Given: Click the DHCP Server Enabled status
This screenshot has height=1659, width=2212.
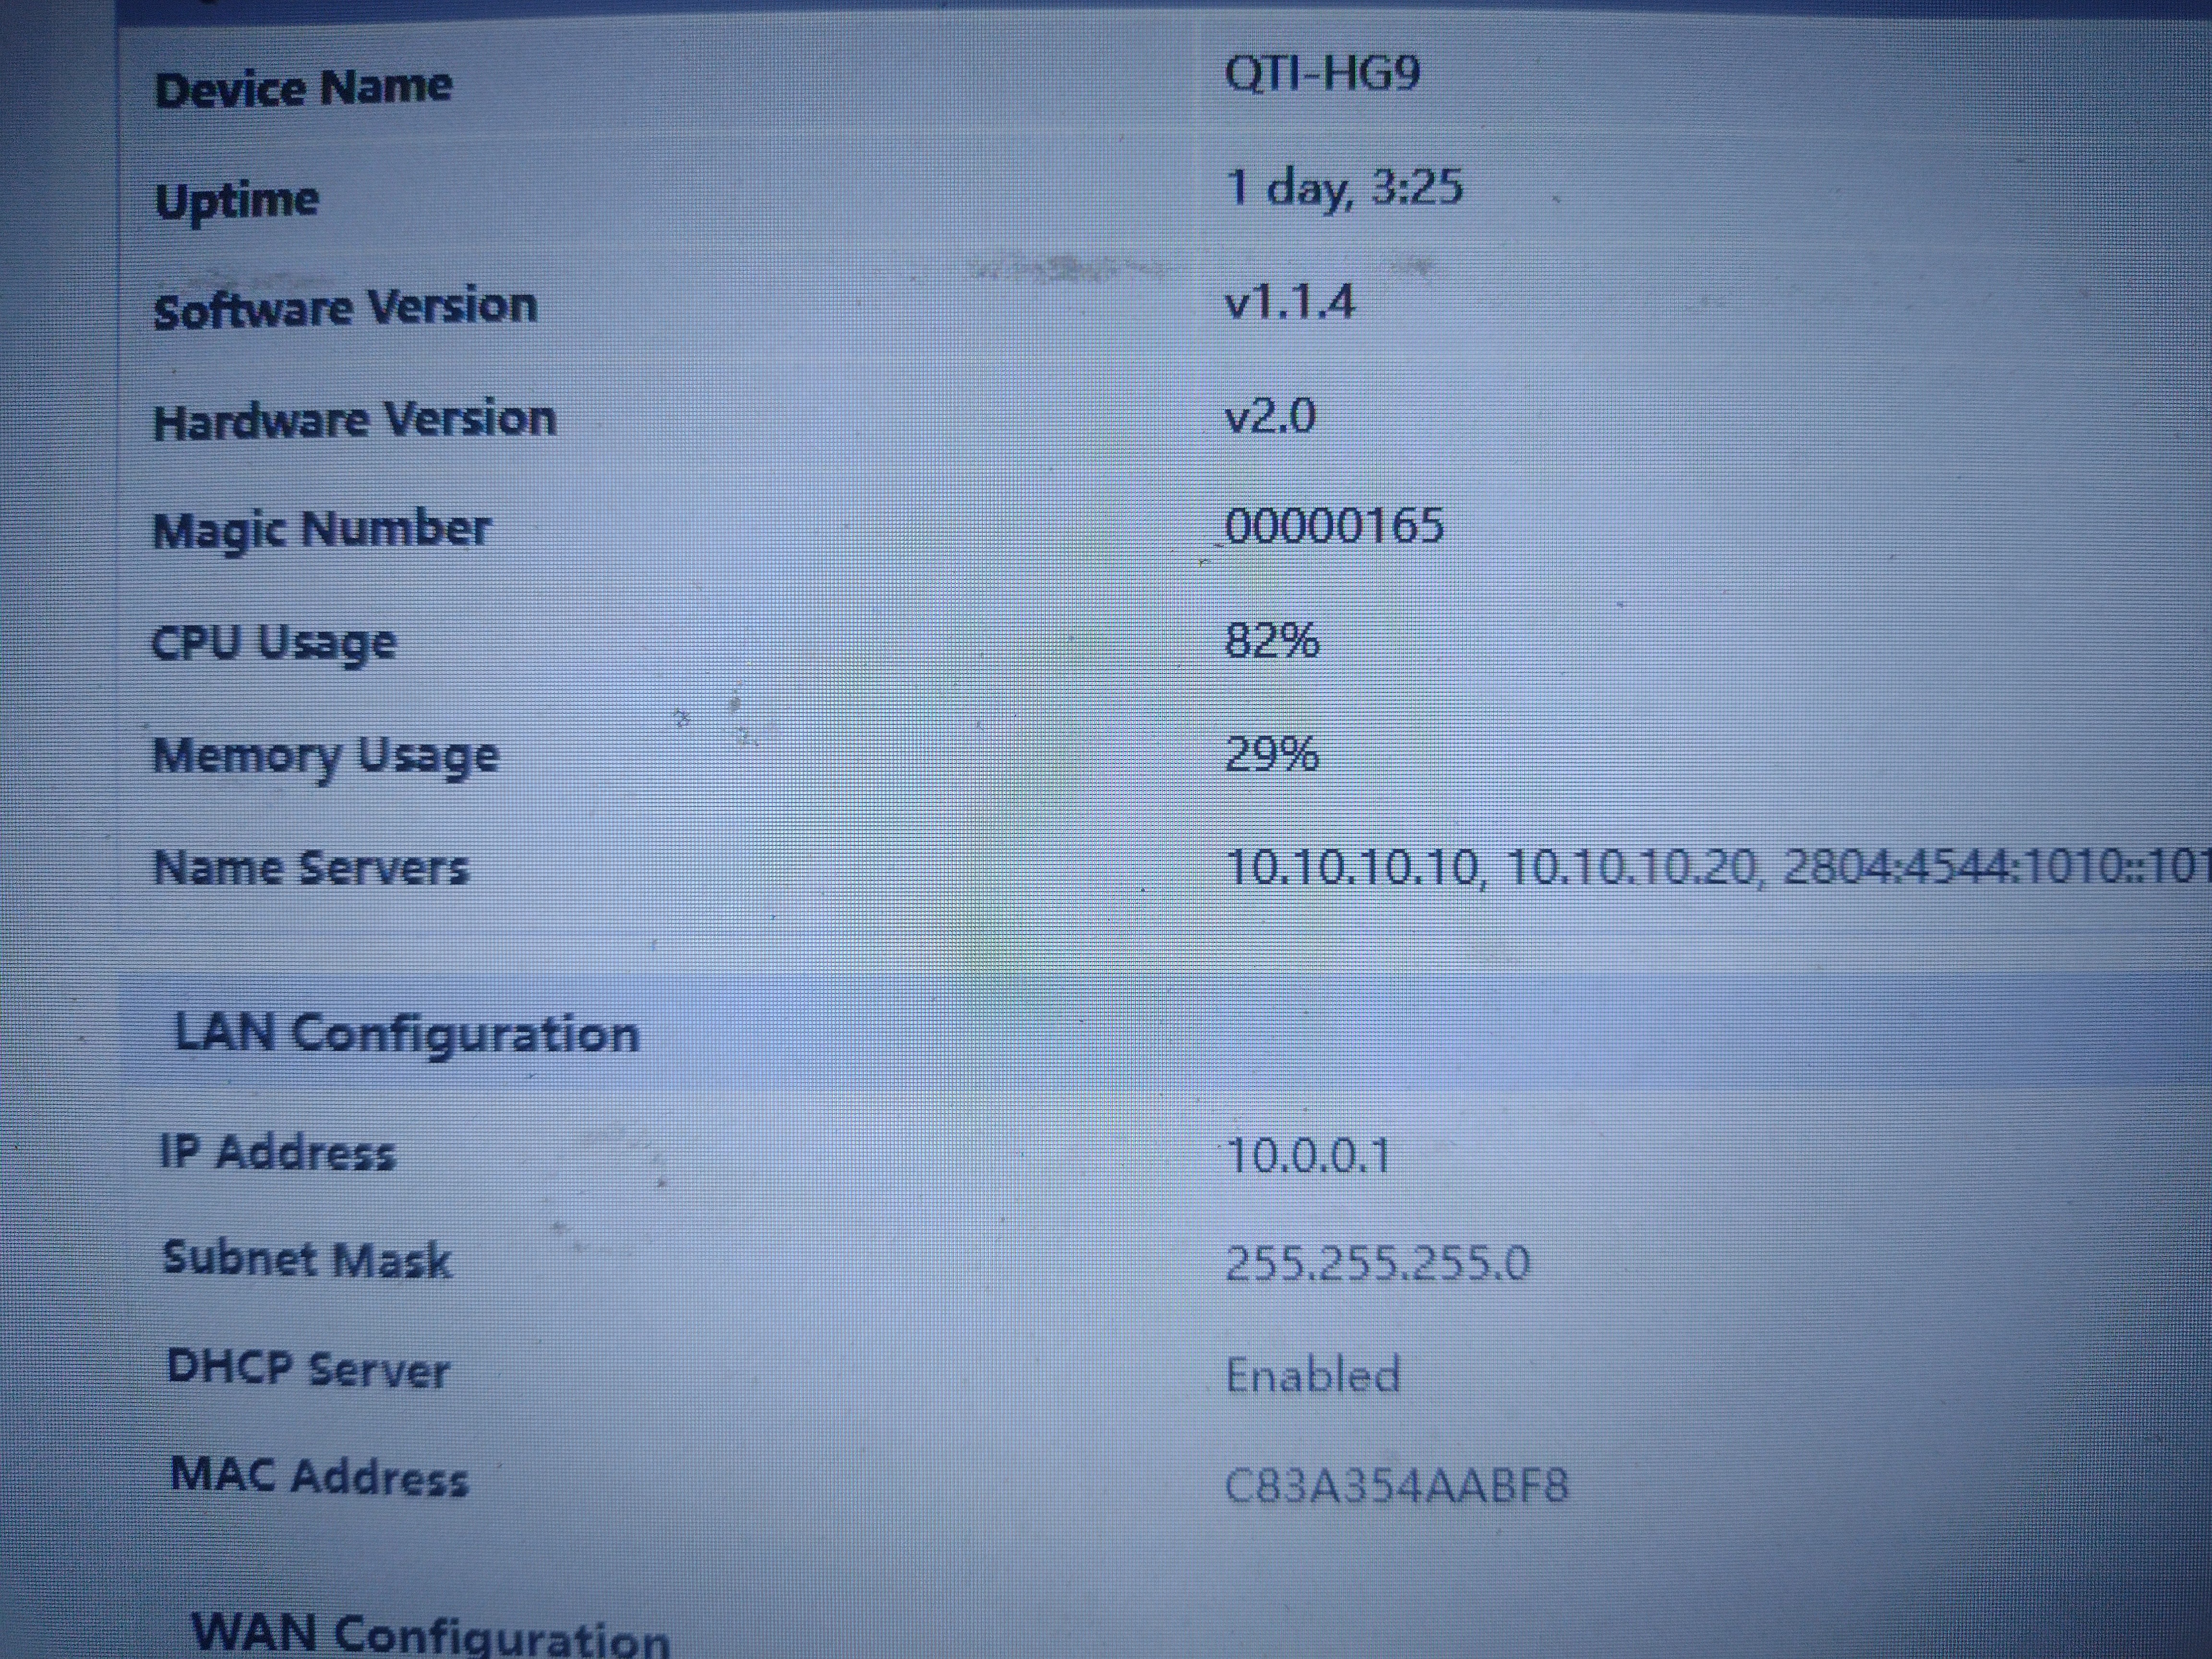Looking at the screenshot, I should click(x=1312, y=1375).
